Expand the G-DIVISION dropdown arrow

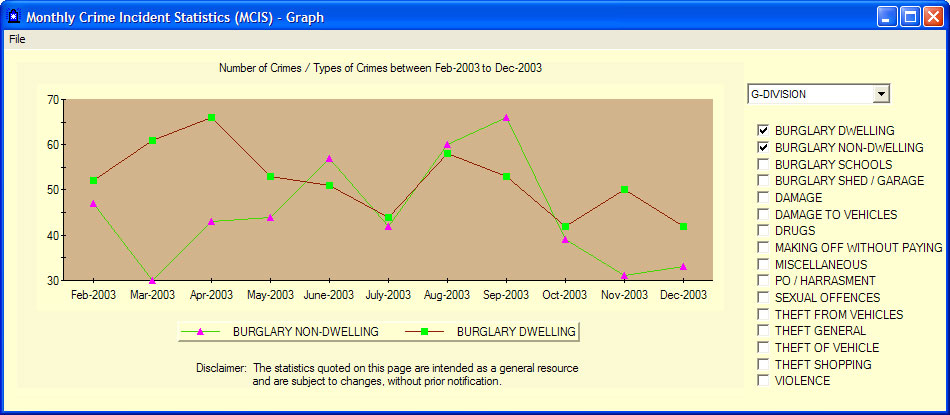click(880, 94)
